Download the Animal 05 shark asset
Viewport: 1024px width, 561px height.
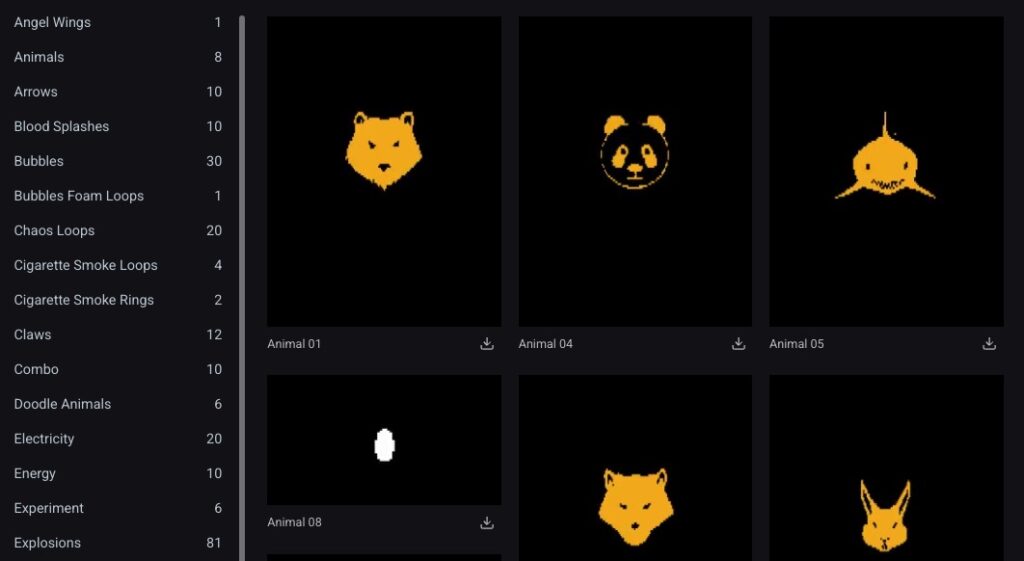989,344
